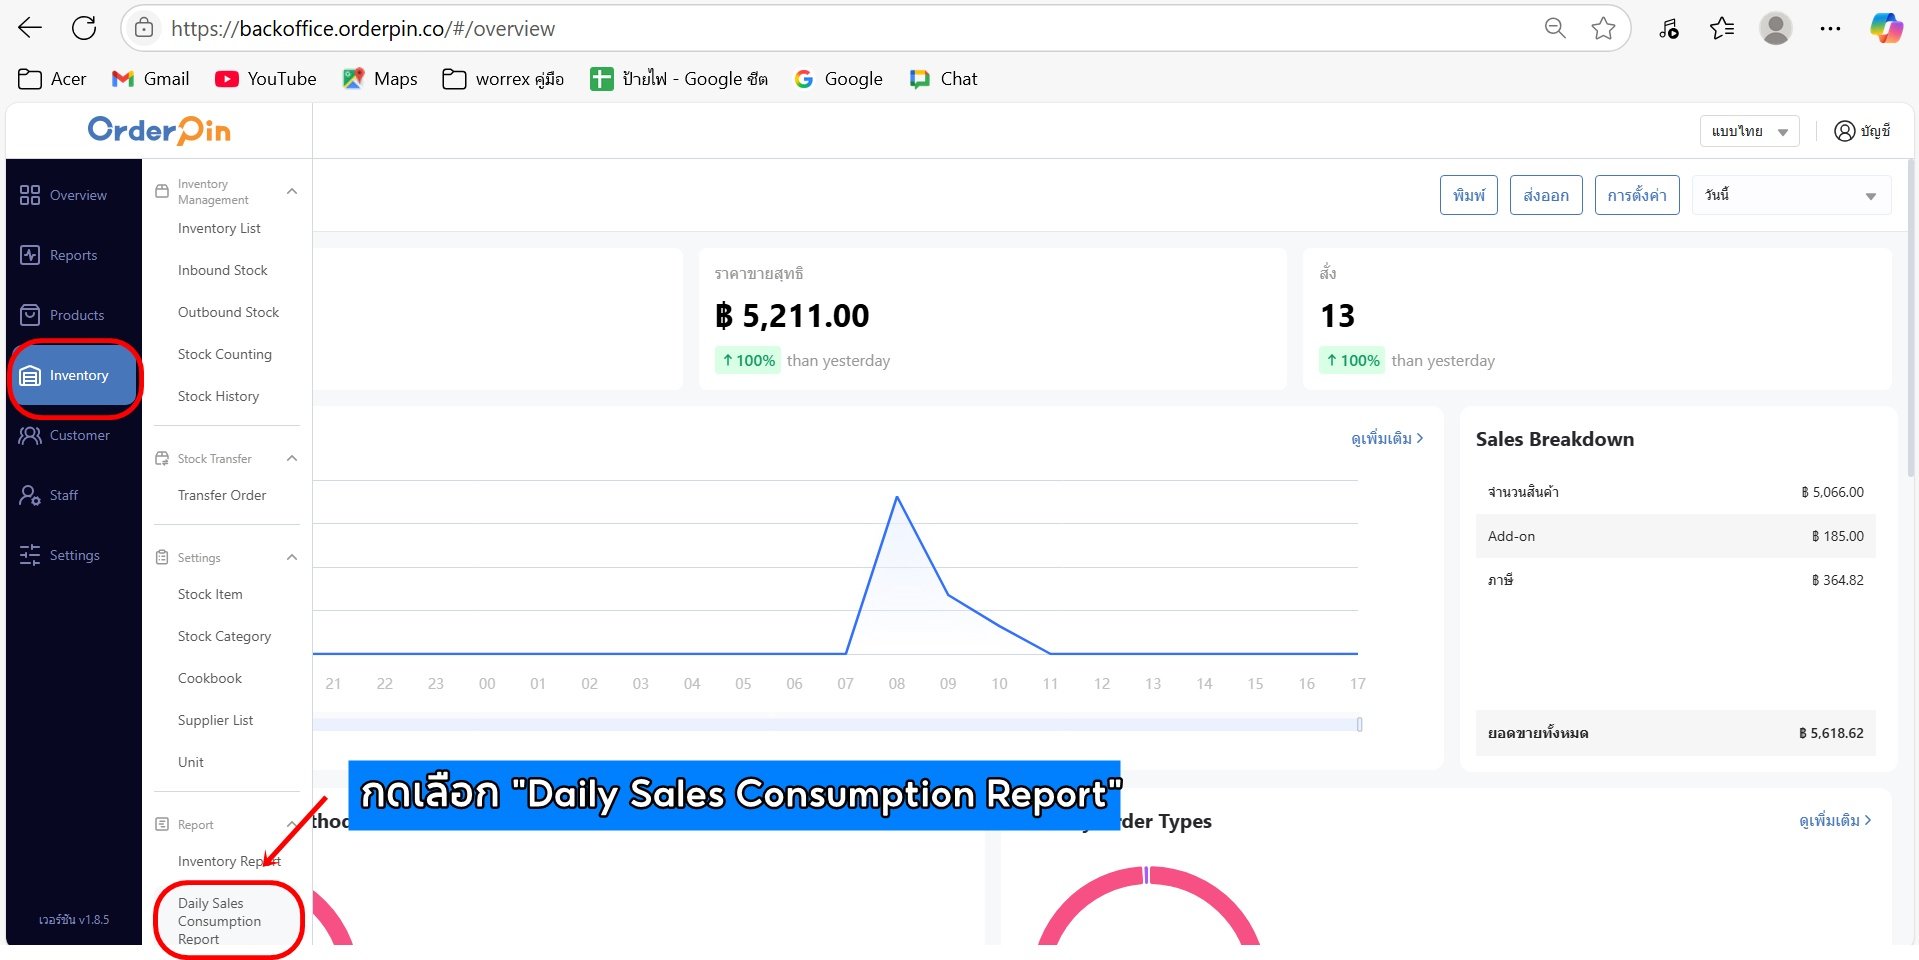Open Transfer Order

coord(221,495)
